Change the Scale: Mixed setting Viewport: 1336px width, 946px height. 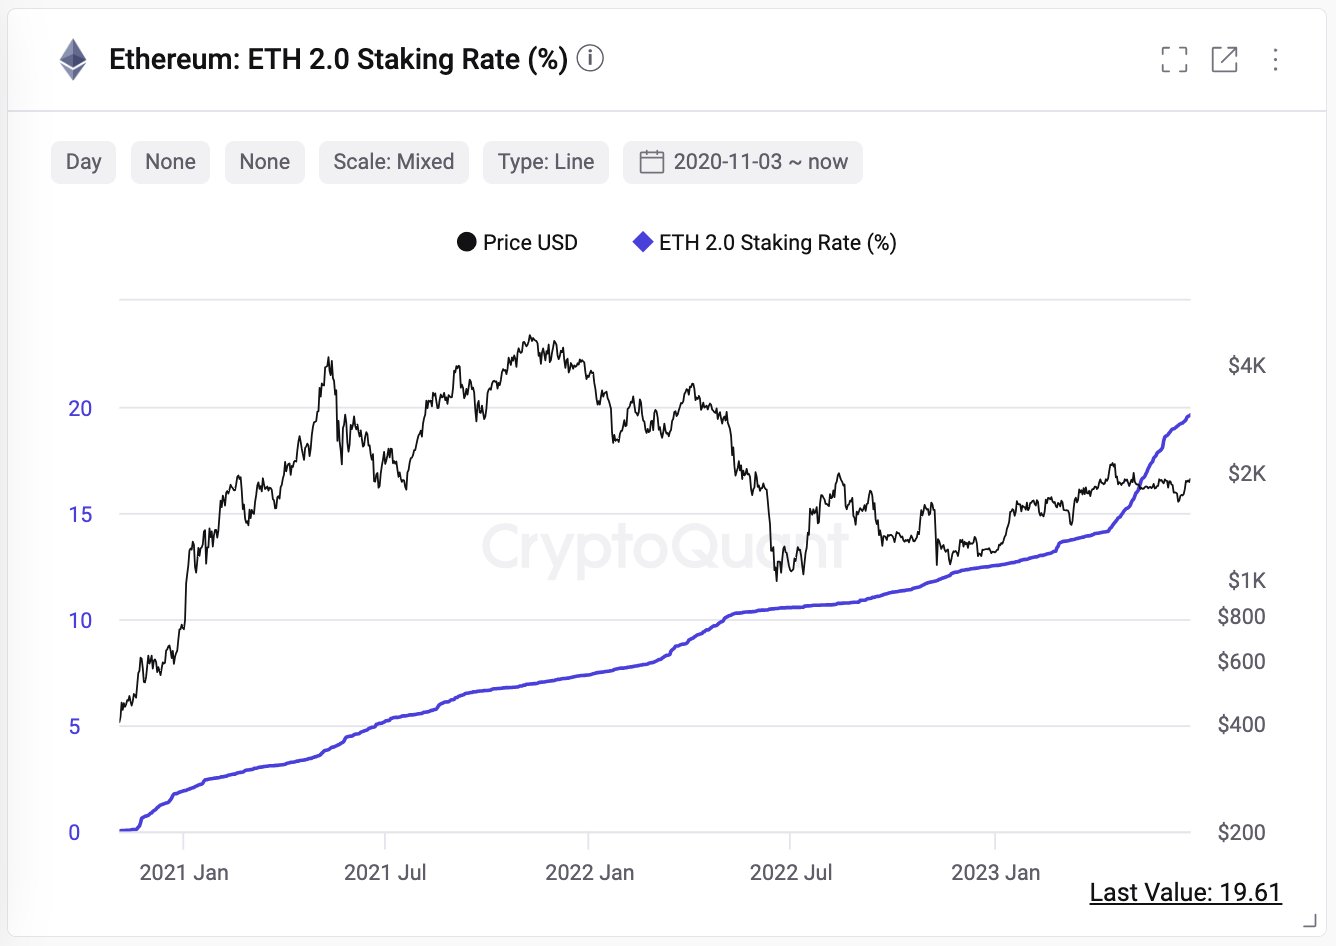[393, 162]
